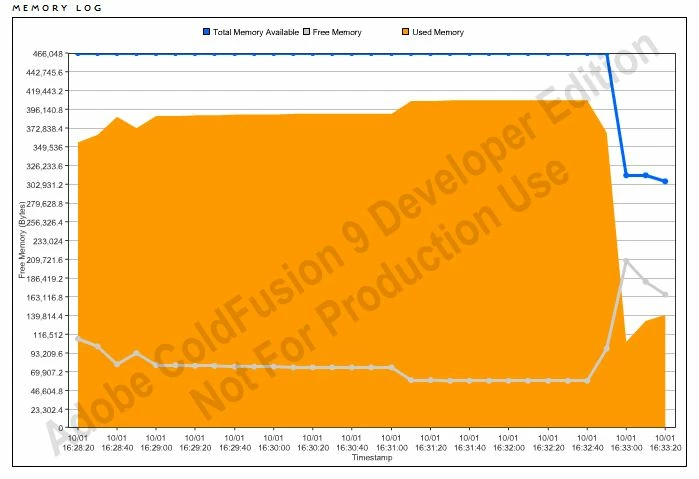699x479 pixels.
Task: Click the 186,419.2 y-axis value
Action: 44,278
